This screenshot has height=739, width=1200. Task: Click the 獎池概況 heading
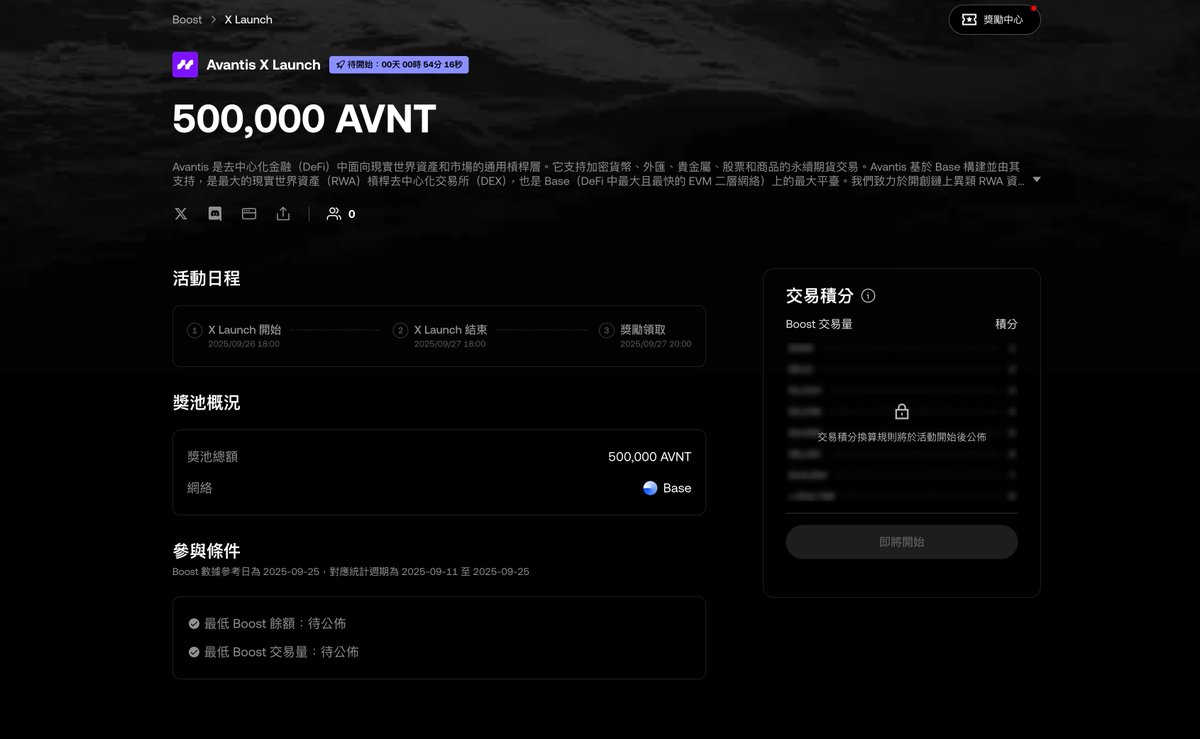click(206, 403)
